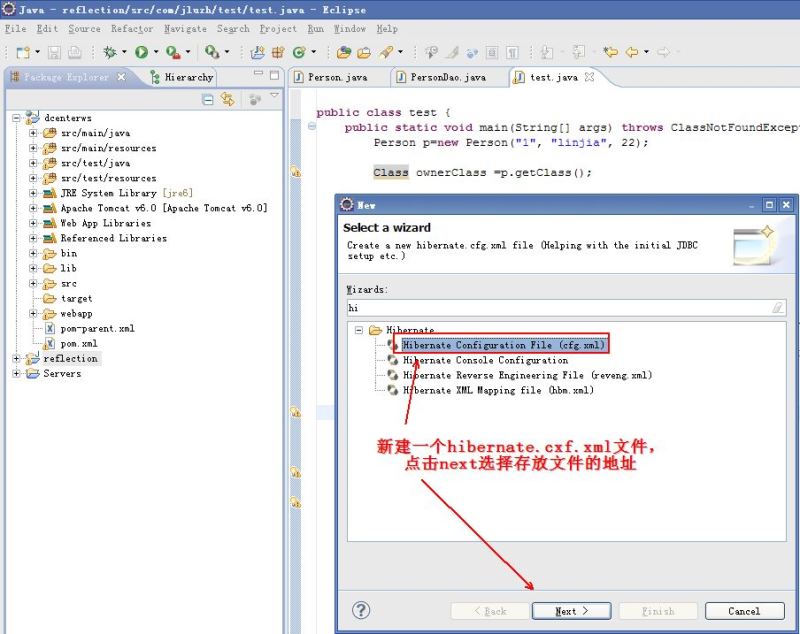Collapse the dcenterws project node
800x634 pixels.
click(16, 118)
